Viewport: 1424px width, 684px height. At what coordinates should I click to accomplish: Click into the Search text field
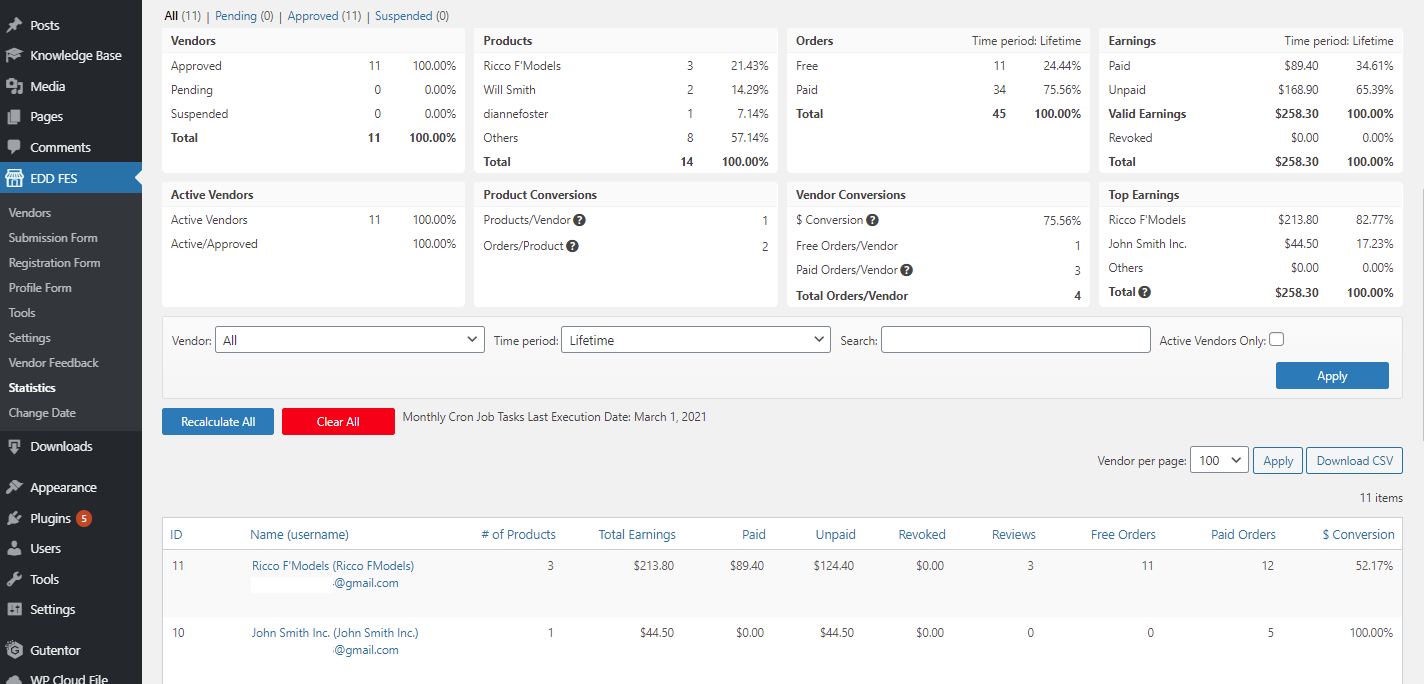[x=1015, y=340]
